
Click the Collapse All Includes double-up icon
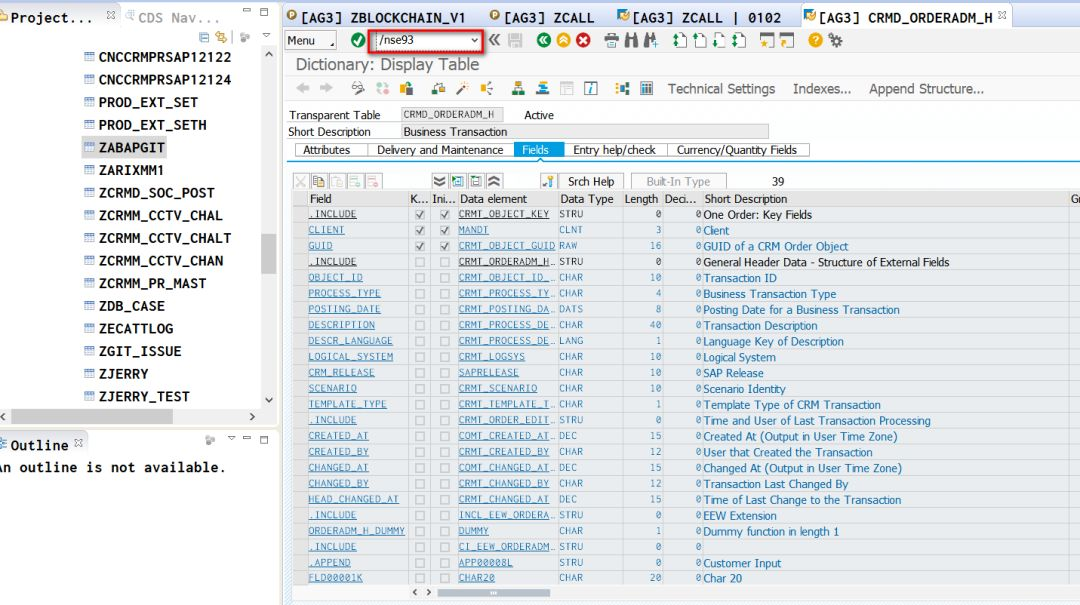click(x=494, y=181)
